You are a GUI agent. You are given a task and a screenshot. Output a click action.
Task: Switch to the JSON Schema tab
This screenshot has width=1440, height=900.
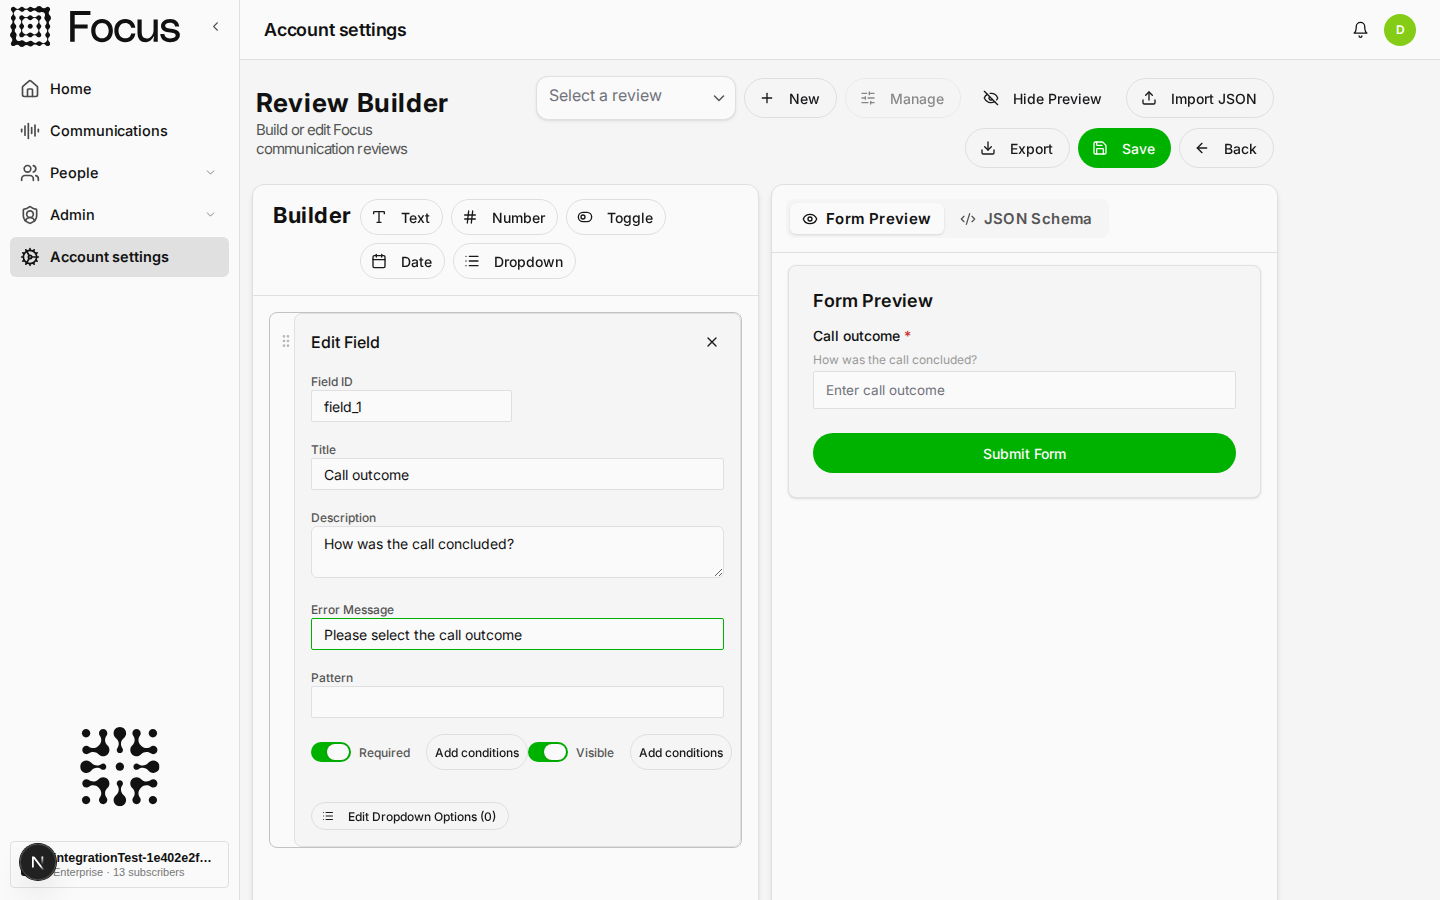click(1026, 219)
